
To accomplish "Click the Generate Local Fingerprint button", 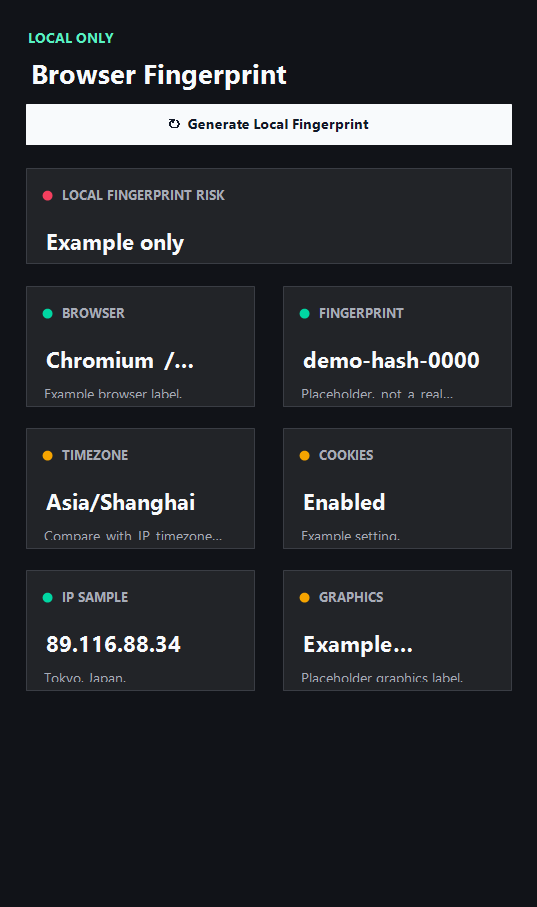I will click(268, 124).
